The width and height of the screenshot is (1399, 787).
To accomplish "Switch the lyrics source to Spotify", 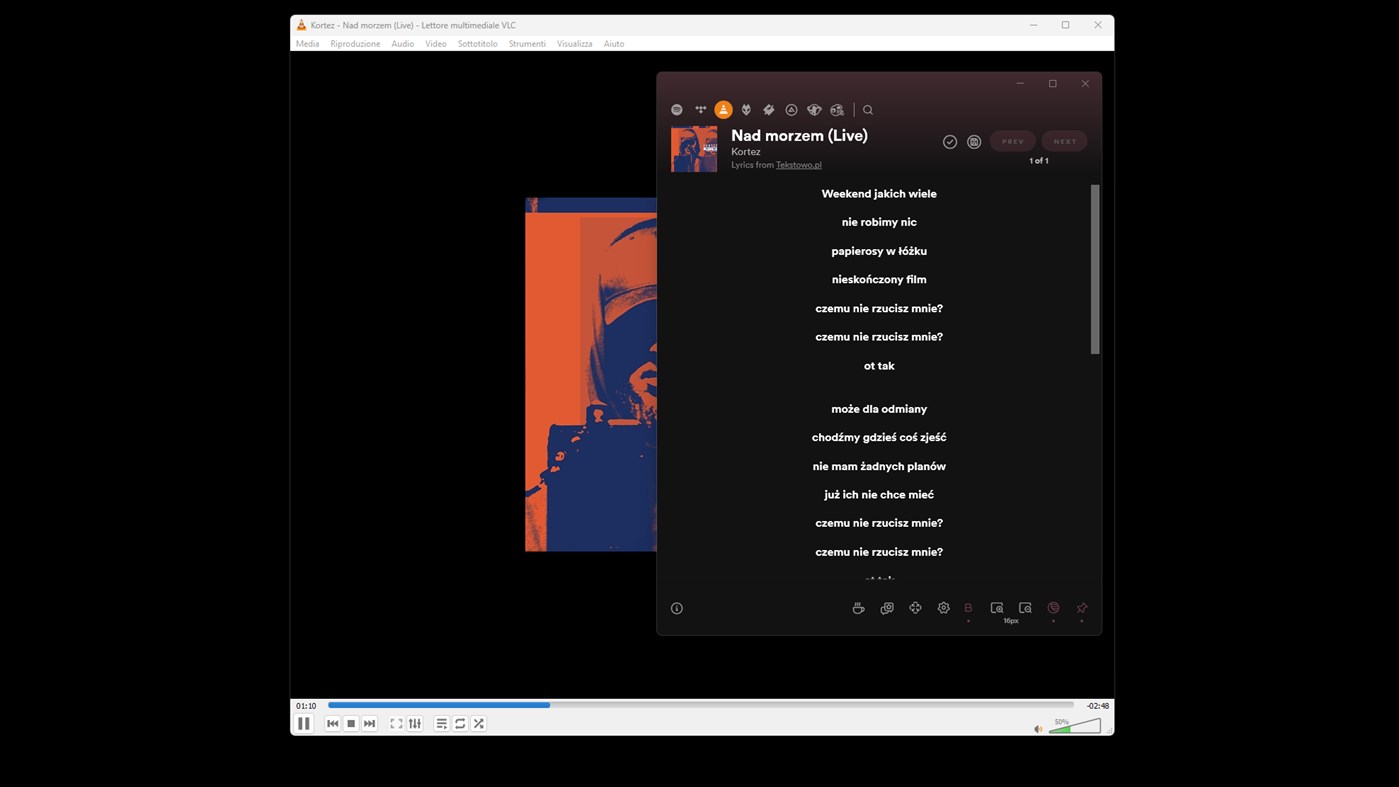I will tap(676, 109).
